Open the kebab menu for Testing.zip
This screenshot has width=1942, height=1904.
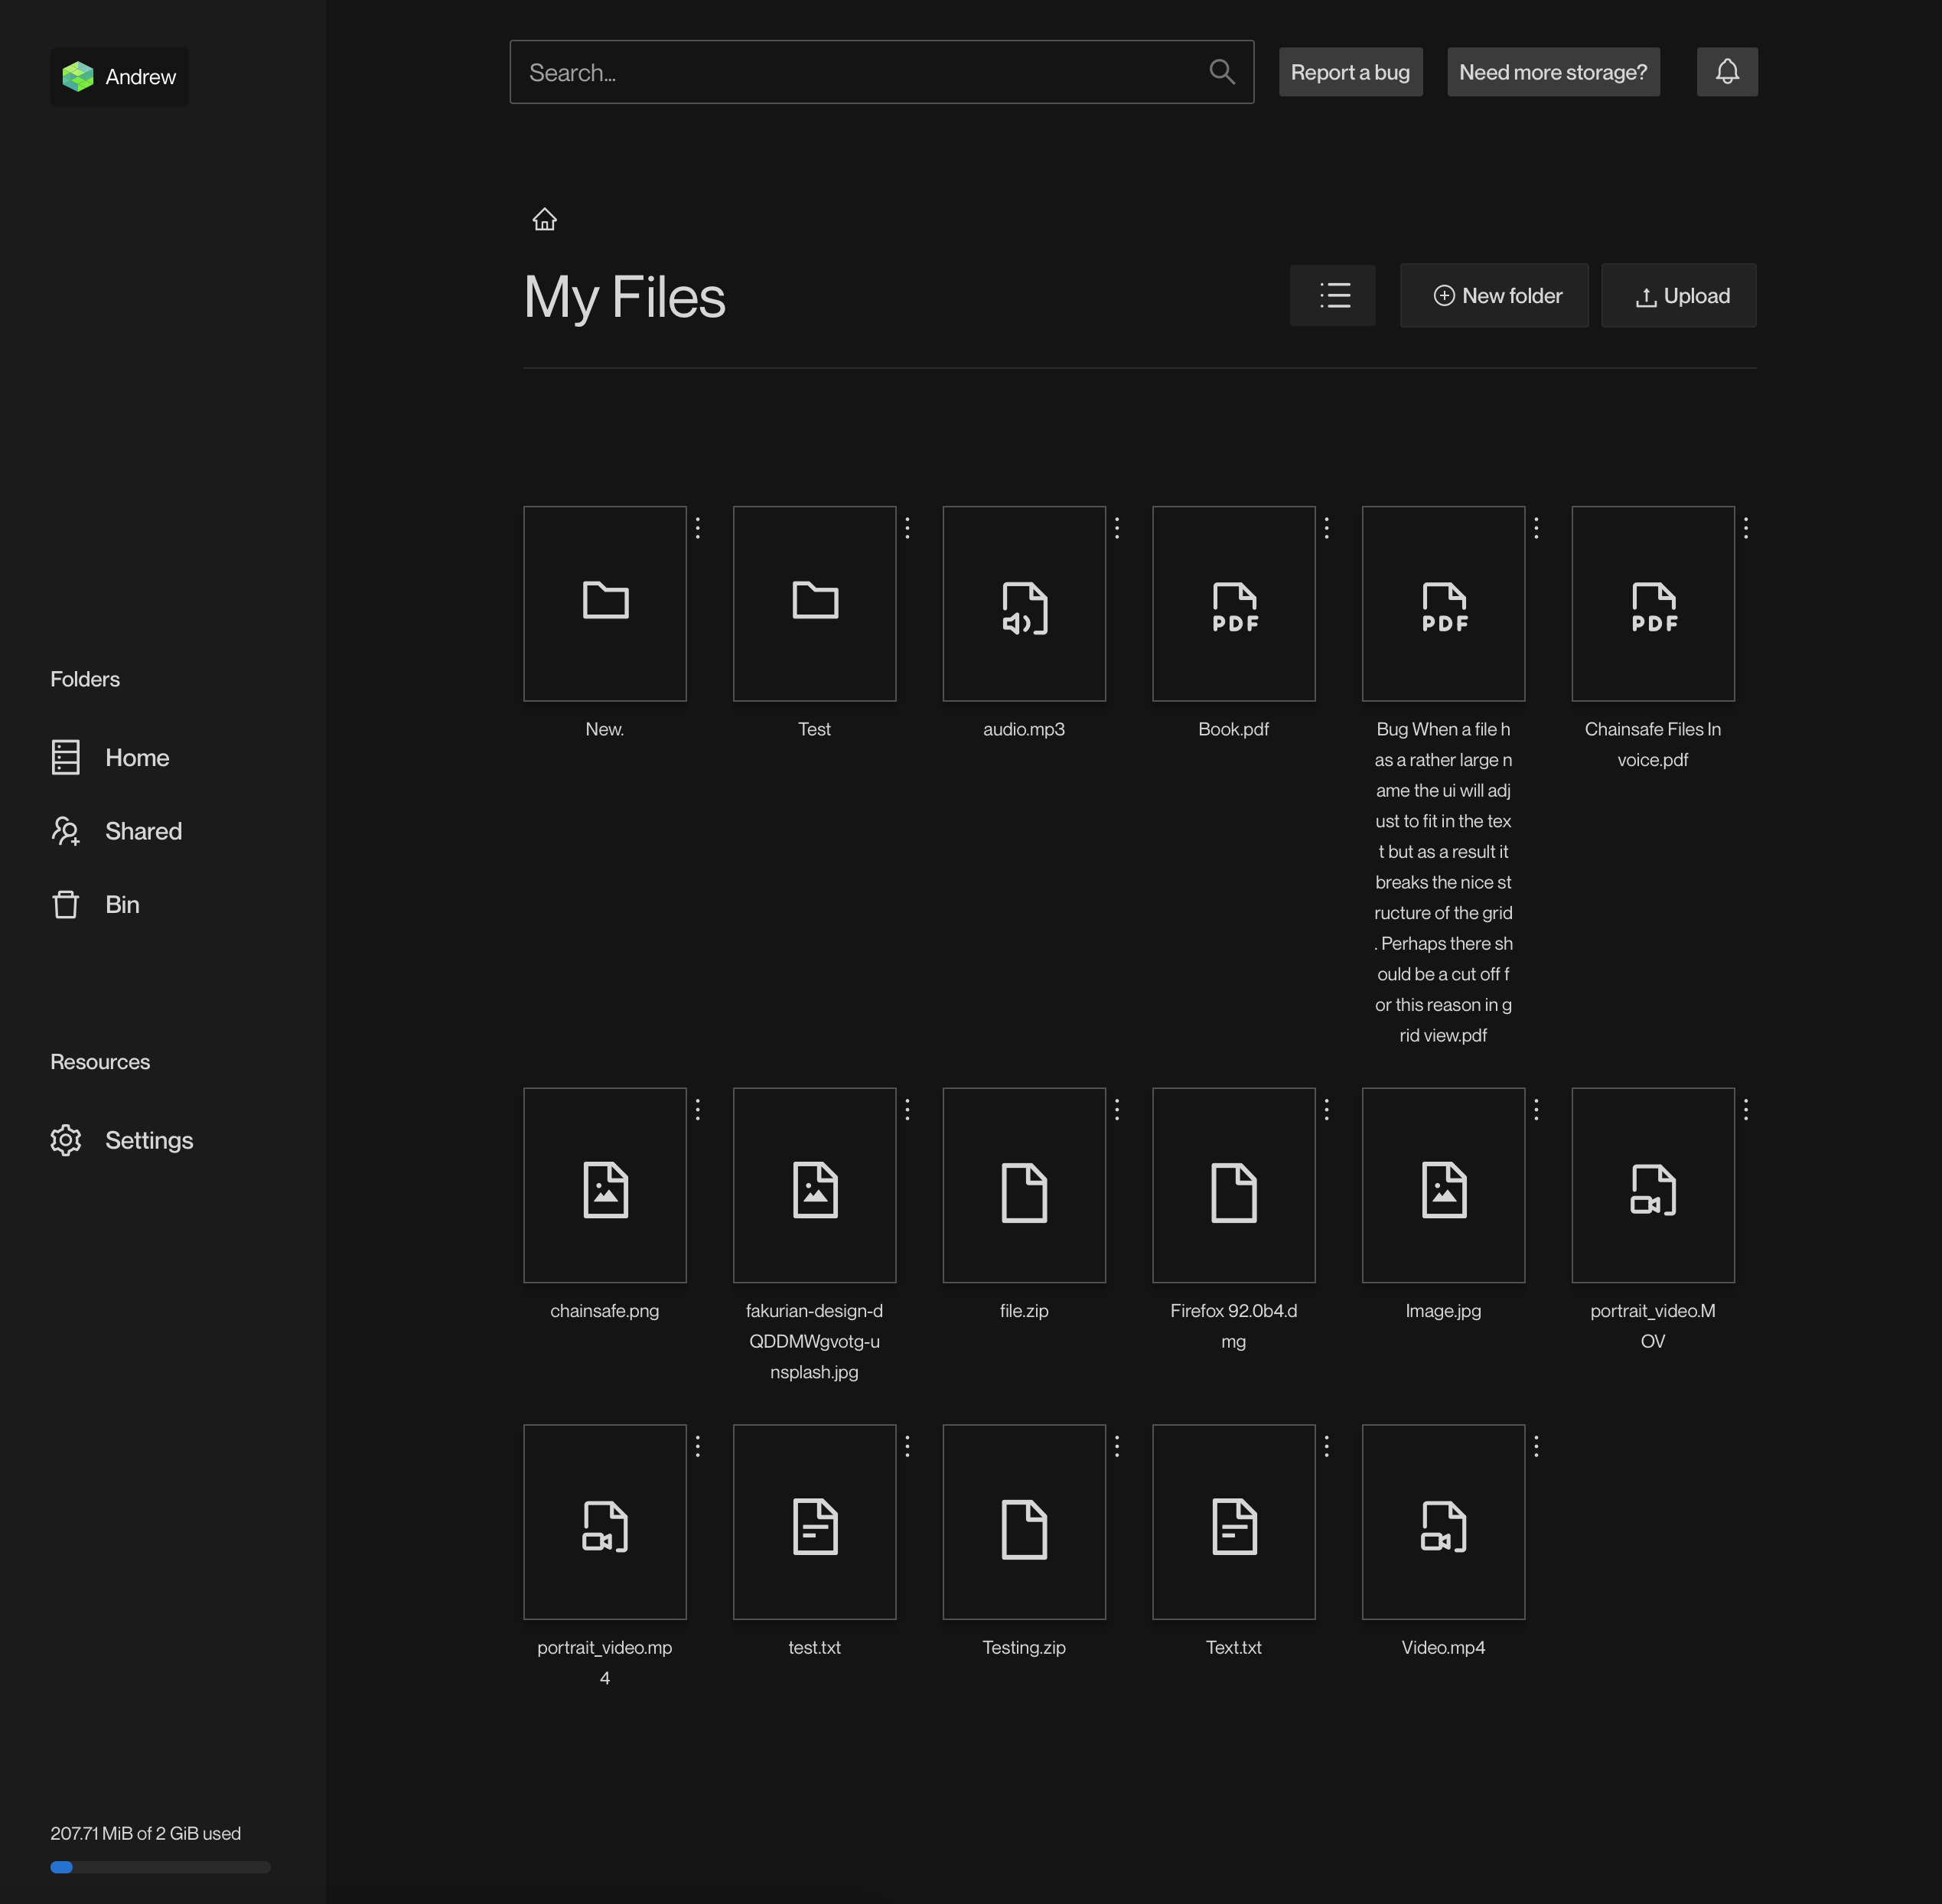[x=1117, y=1446]
